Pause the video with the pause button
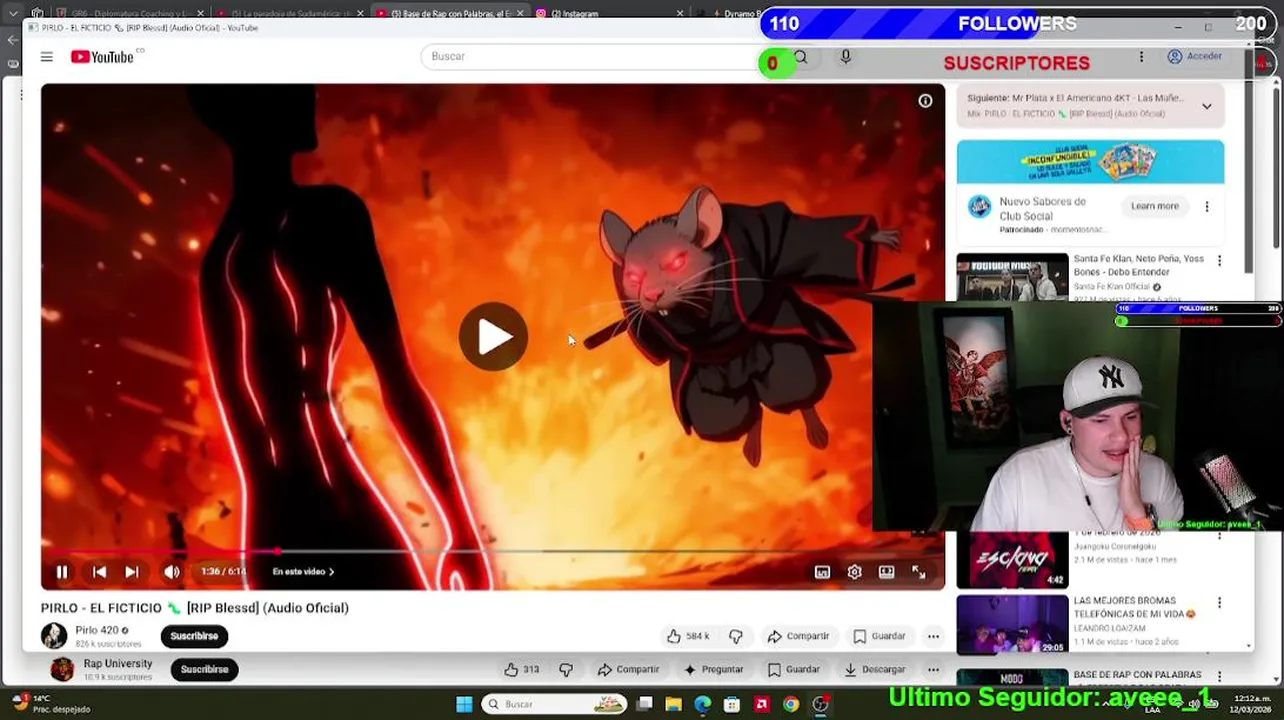This screenshot has width=1284, height=720. pyautogui.click(x=62, y=572)
